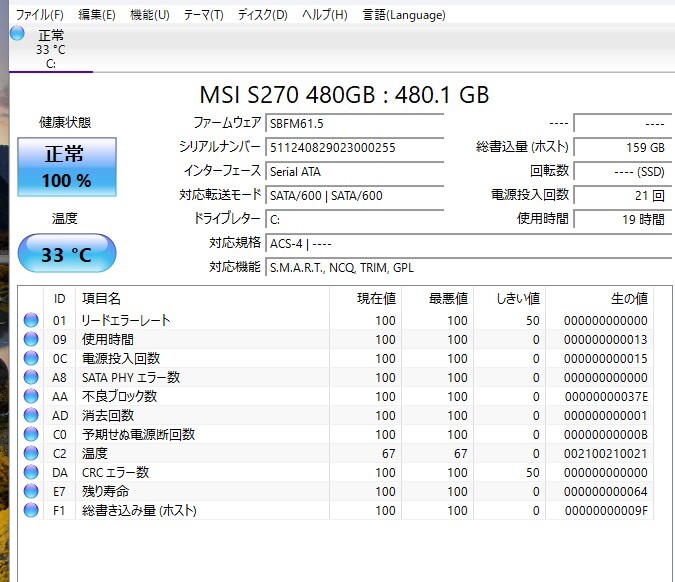
Task: Click status orb for 01 リードエラーレート
Action: click(x=31, y=320)
